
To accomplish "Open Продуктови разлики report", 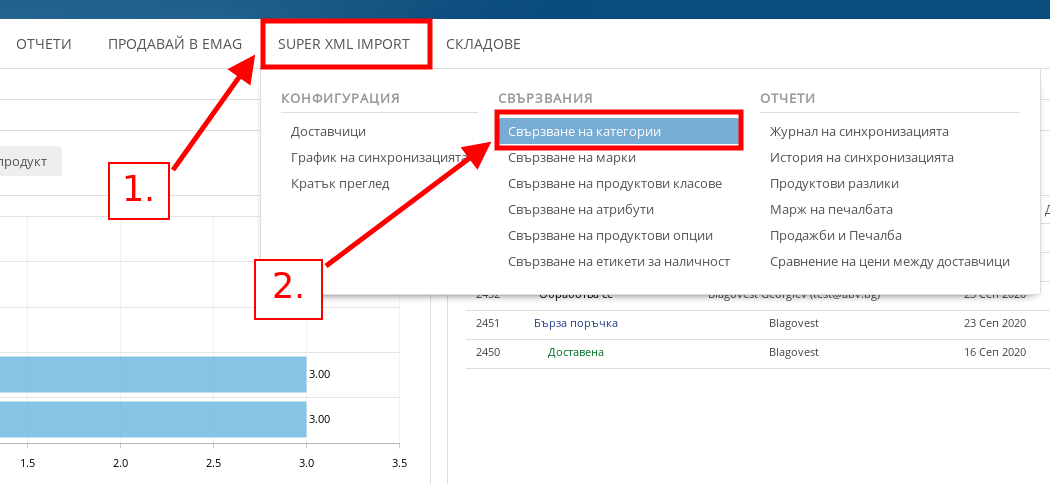I will point(834,183).
